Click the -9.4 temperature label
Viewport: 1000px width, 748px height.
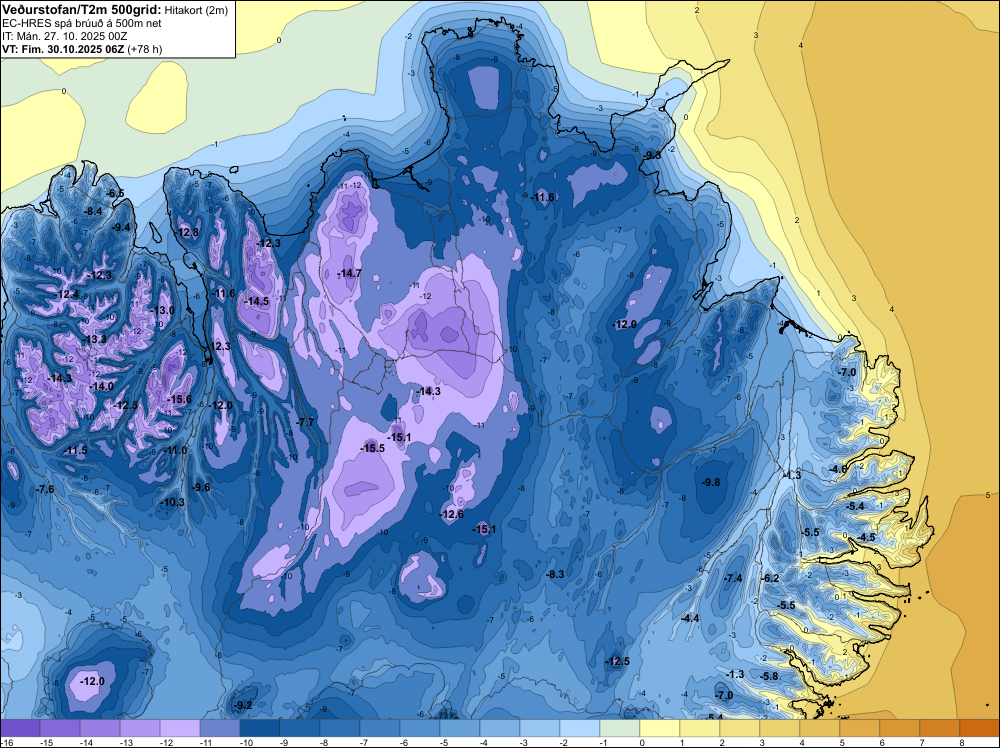click(121, 227)
